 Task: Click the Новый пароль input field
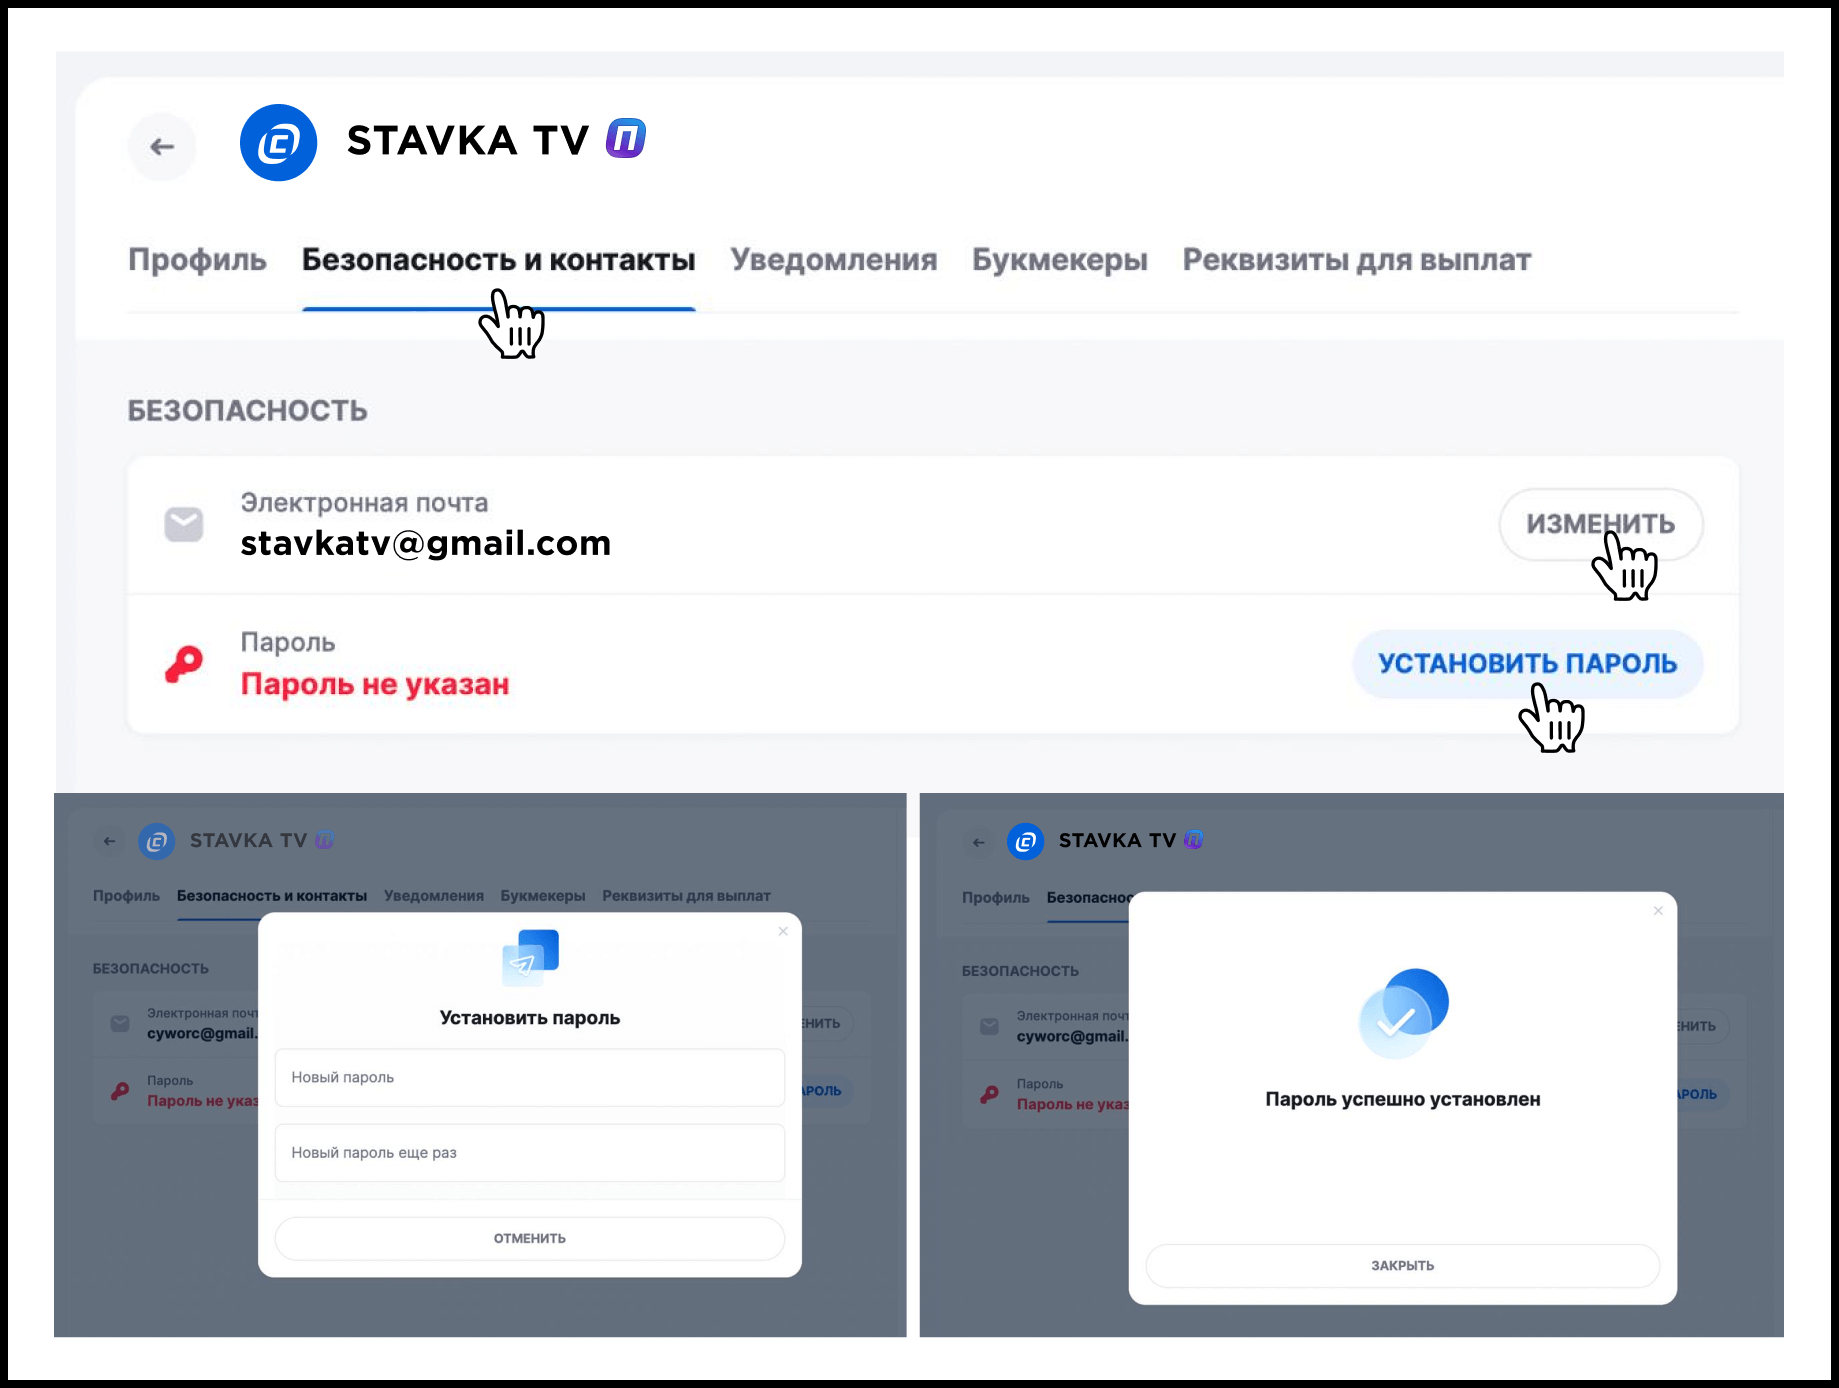click(x=530, y=1077)
